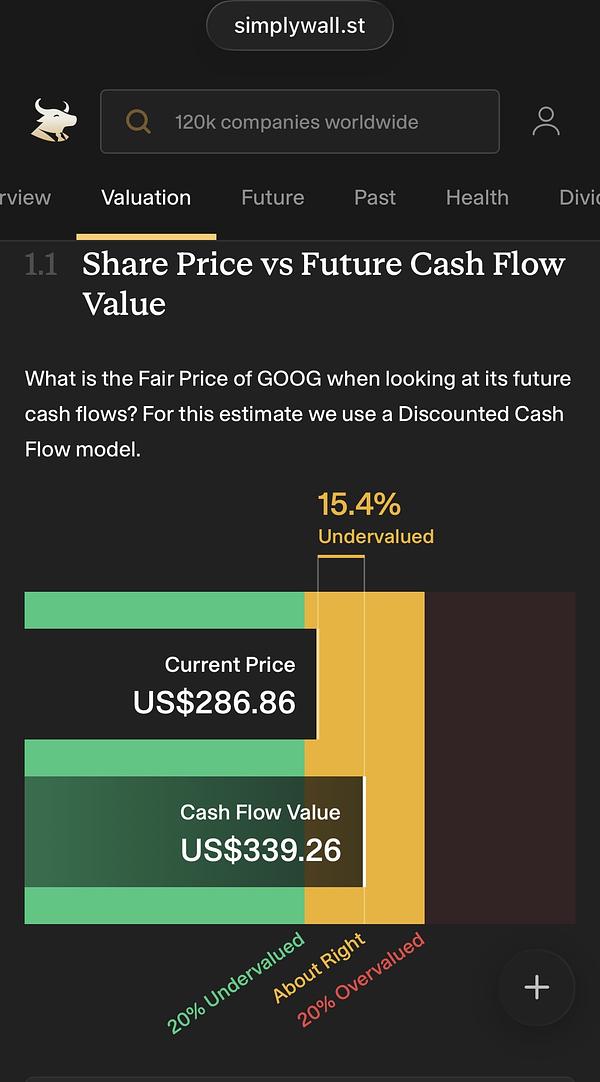The image size is (600, 1082).
Task: Open the Future tab
Action: click(x=272, y=197)
